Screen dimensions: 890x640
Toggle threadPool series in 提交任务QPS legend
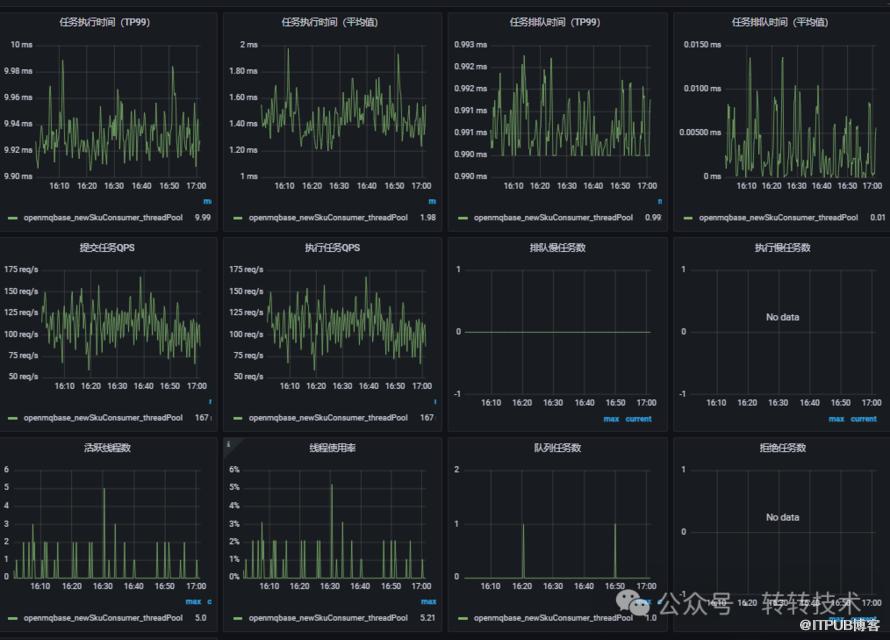(103, 418)
